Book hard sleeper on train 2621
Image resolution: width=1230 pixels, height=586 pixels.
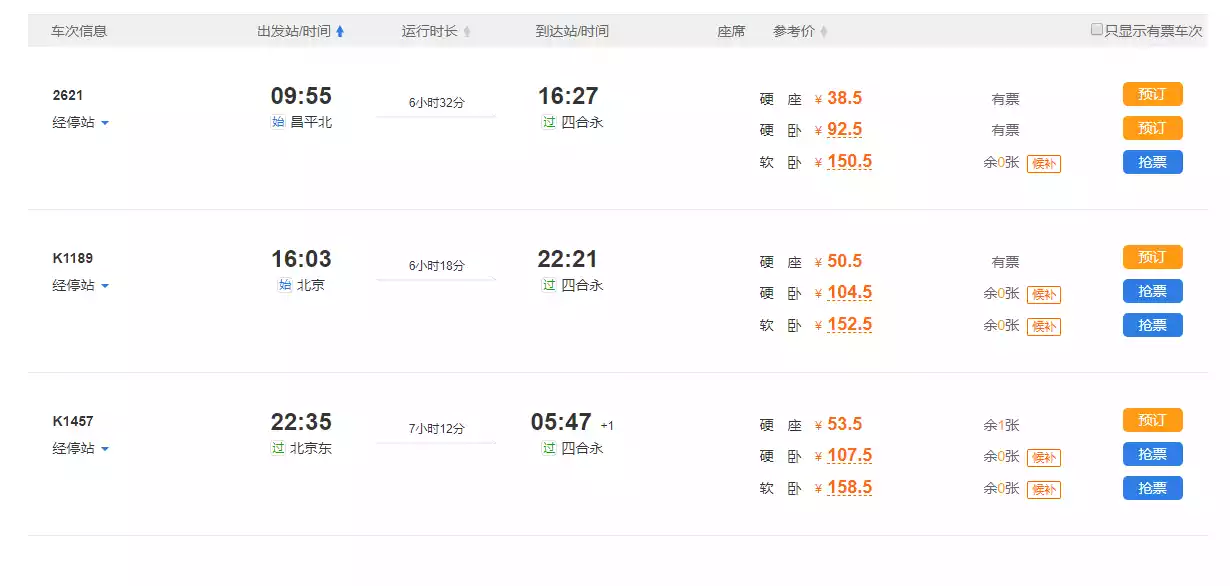tap(1152, 129)
